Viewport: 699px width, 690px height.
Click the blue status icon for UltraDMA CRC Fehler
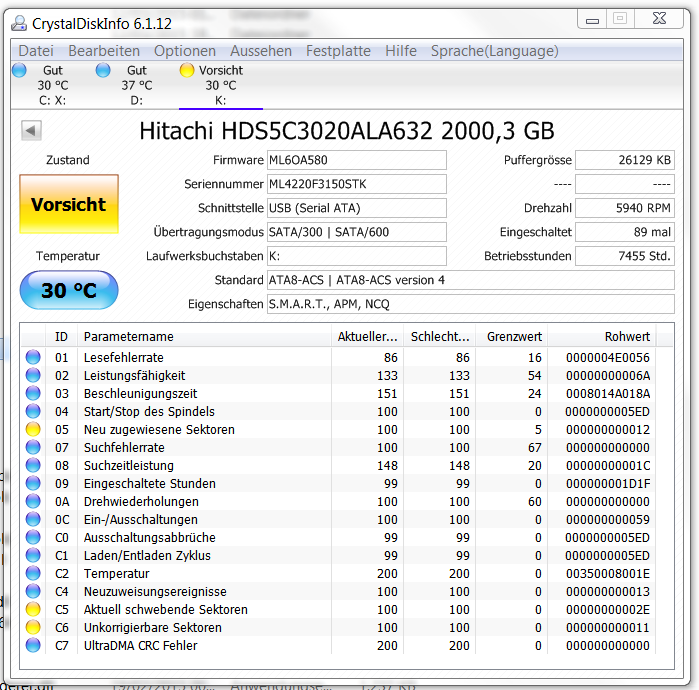33,645
